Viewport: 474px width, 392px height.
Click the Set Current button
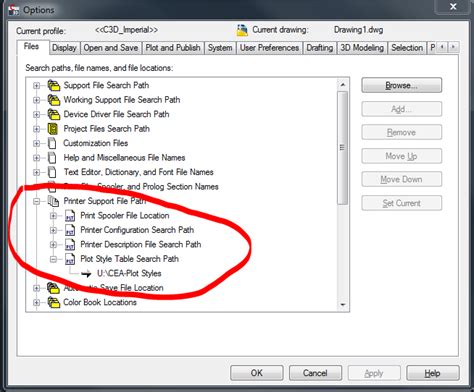402,203
